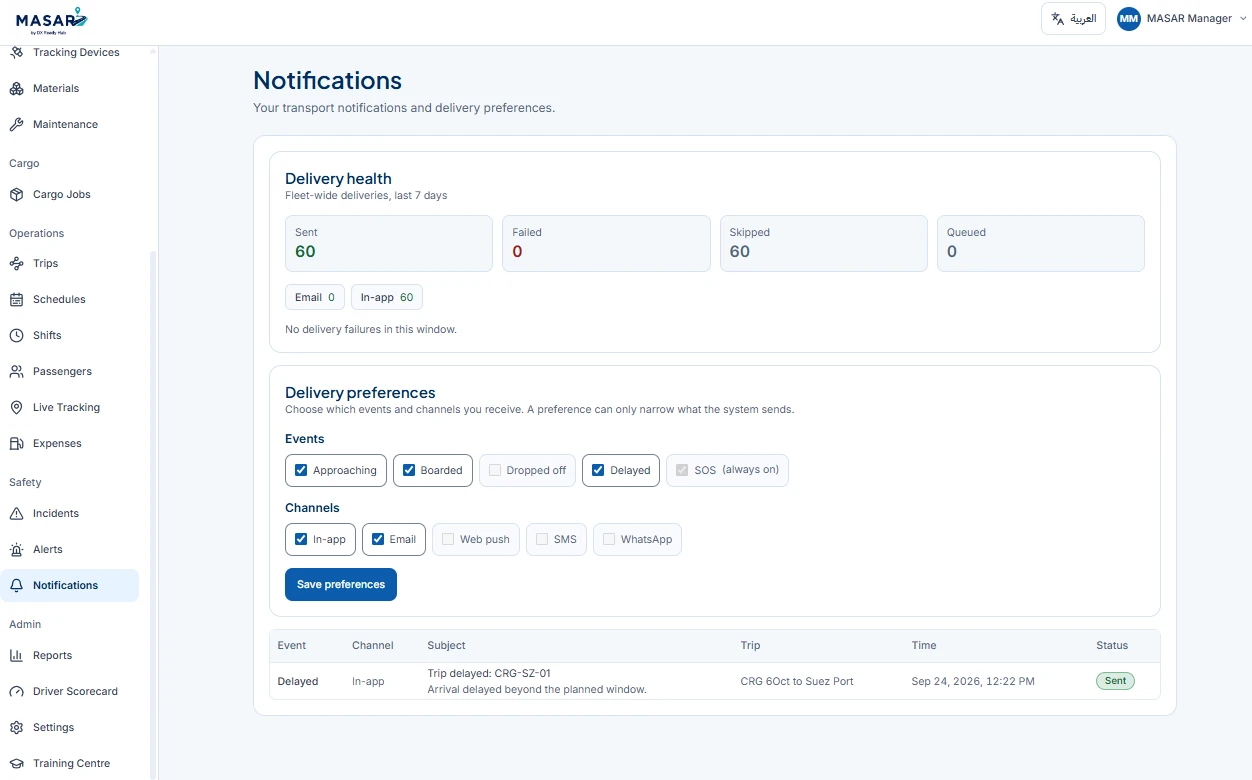
Task: Click the Failed 0 stat card
Action: tap(606, 243)
